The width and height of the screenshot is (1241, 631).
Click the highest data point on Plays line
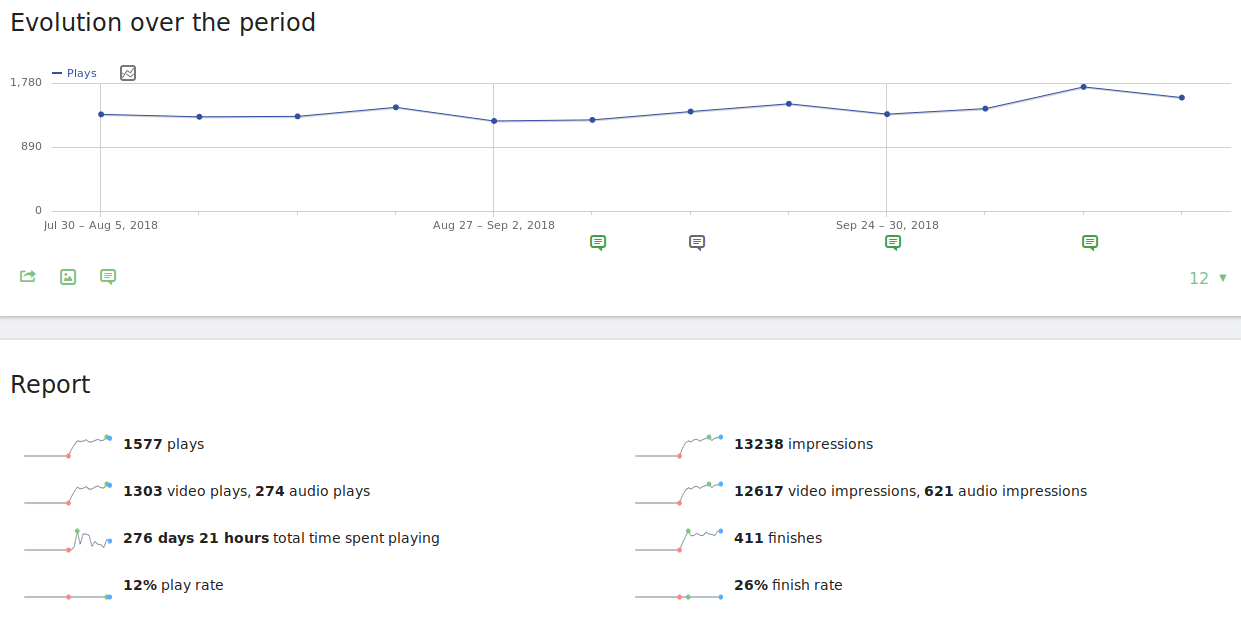[1083, 87]
